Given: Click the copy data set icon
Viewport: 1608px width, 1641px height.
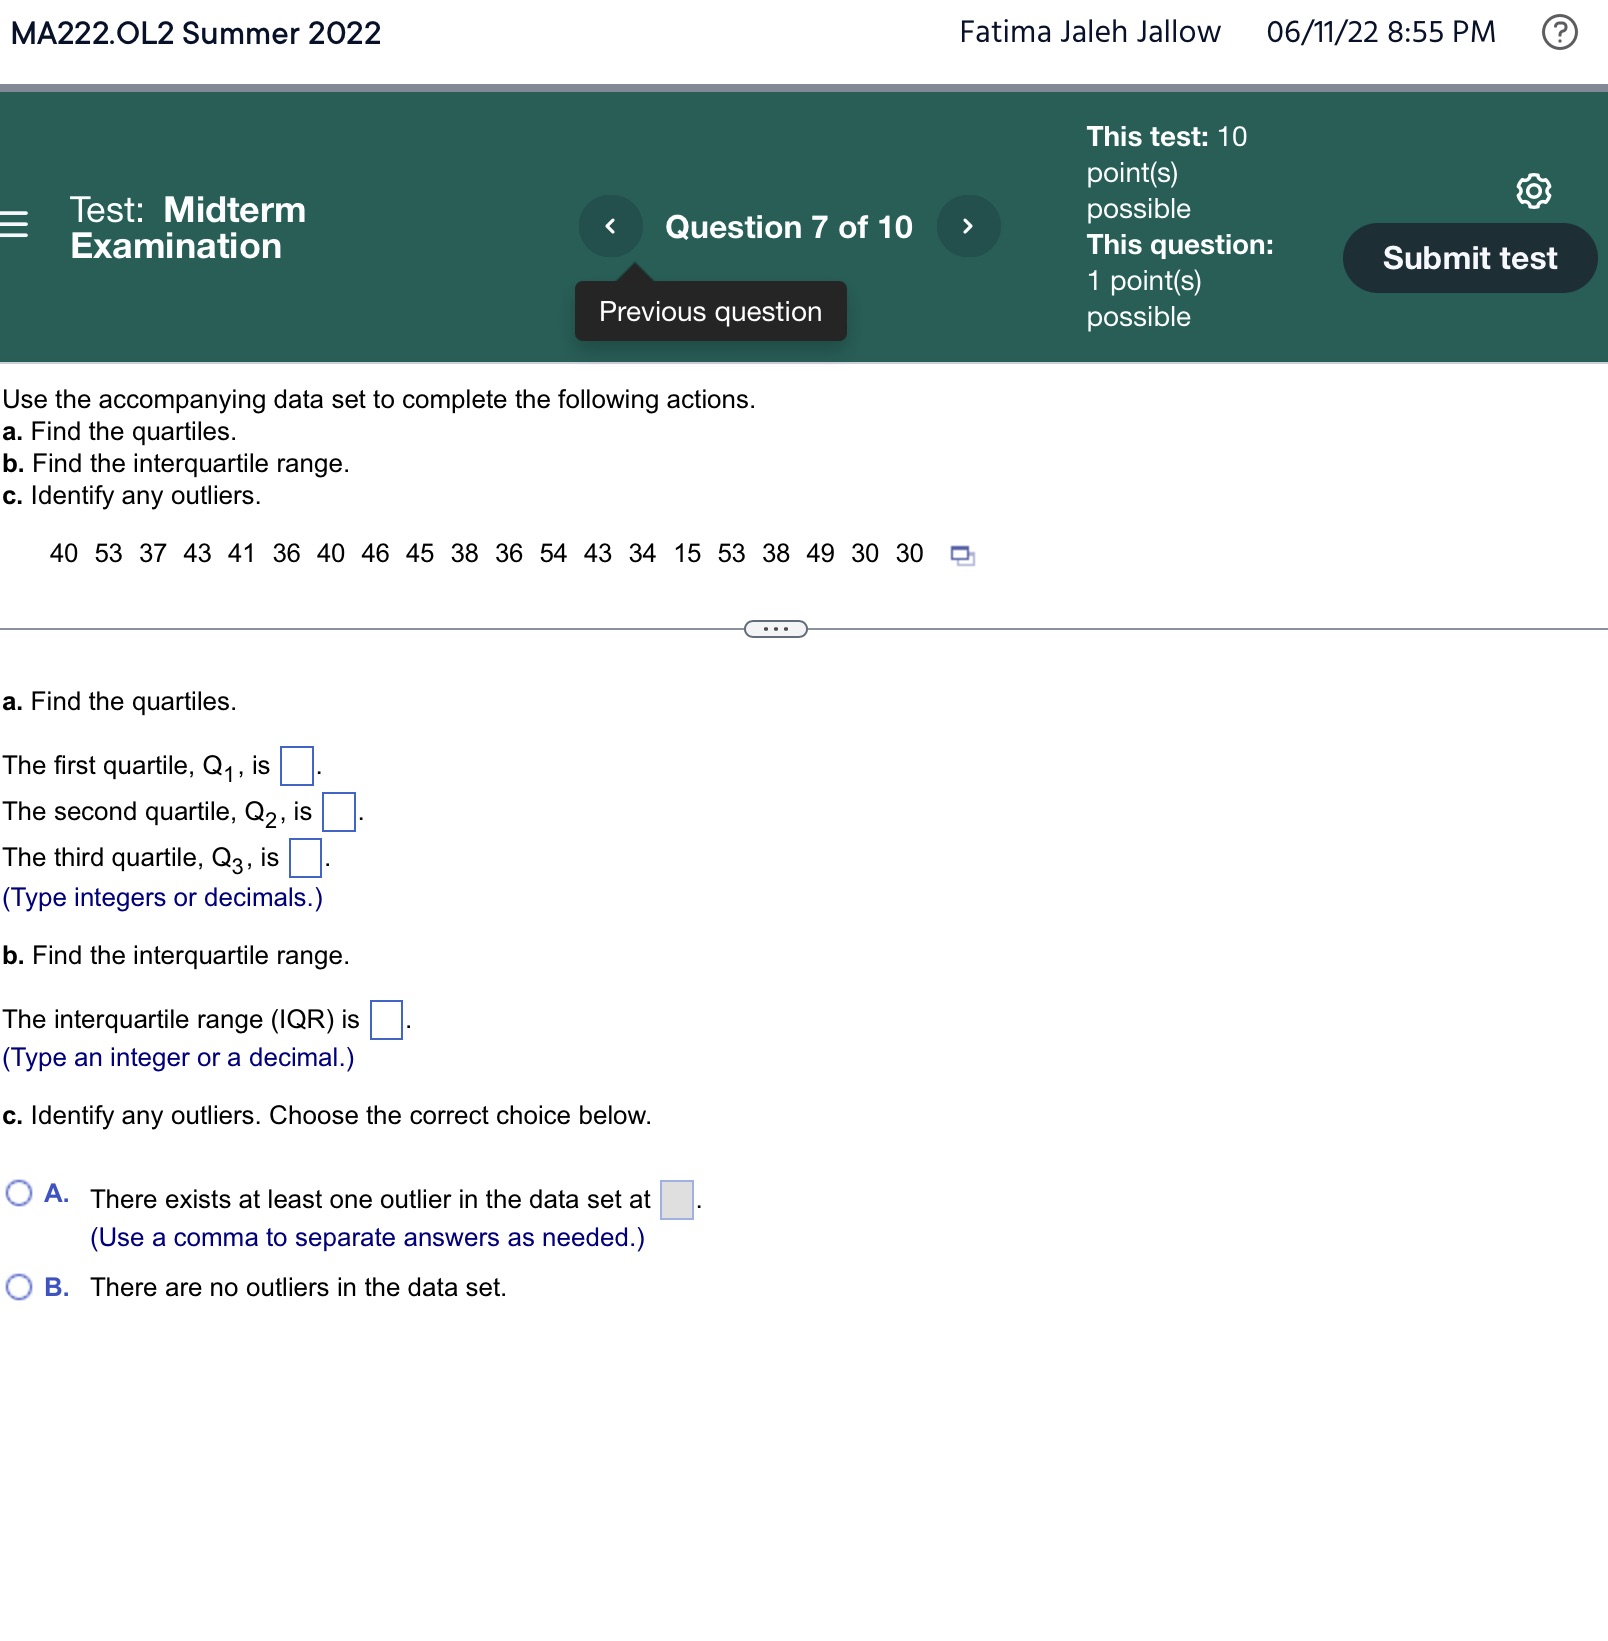Looking at the screenshot, I should pyautogui.click(x=962, y=553).
